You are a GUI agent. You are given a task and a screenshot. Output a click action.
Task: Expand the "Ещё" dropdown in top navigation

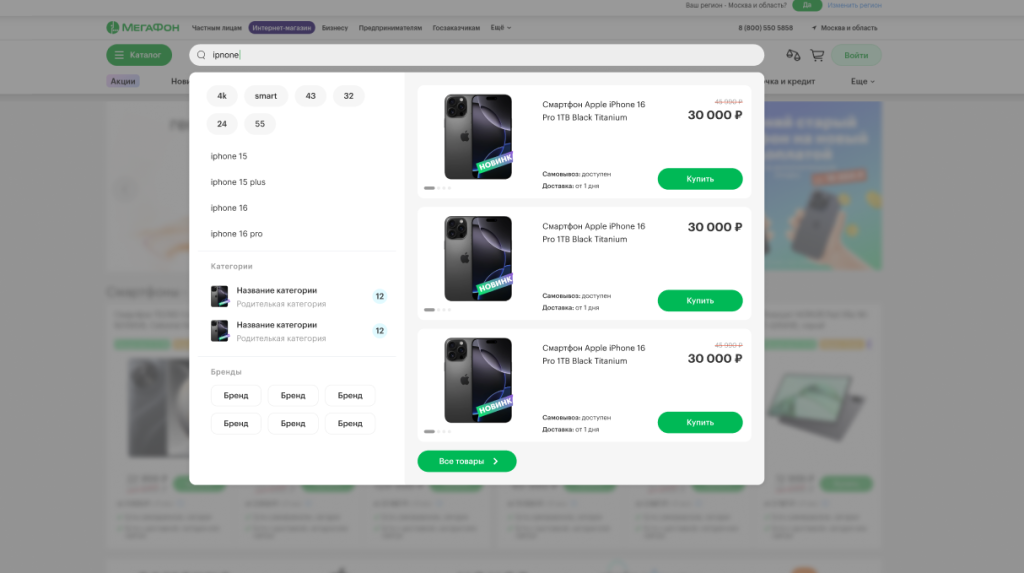[500, 28]
